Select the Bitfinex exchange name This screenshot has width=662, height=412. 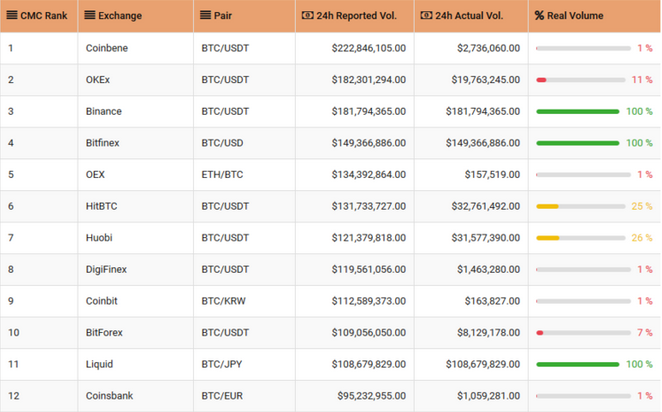(x=103, y=143)
